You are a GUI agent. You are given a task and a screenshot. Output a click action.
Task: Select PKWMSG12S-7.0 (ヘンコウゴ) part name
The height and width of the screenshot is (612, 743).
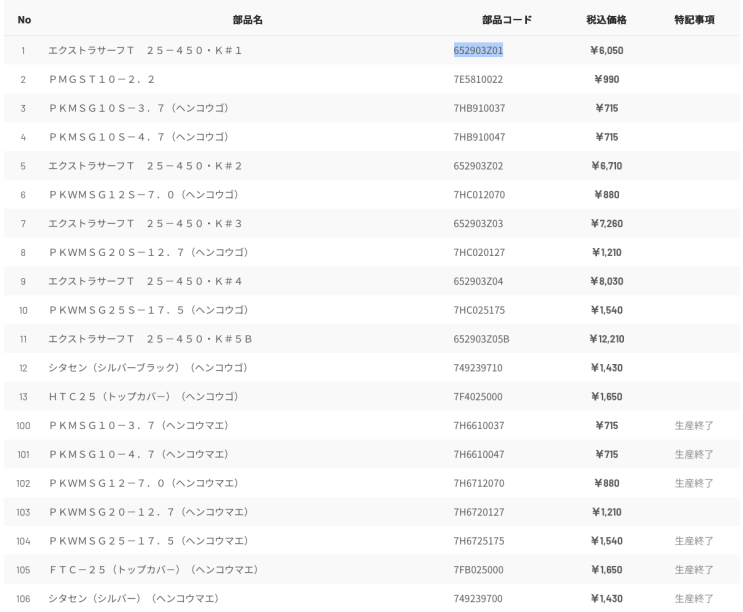point(144,195)
